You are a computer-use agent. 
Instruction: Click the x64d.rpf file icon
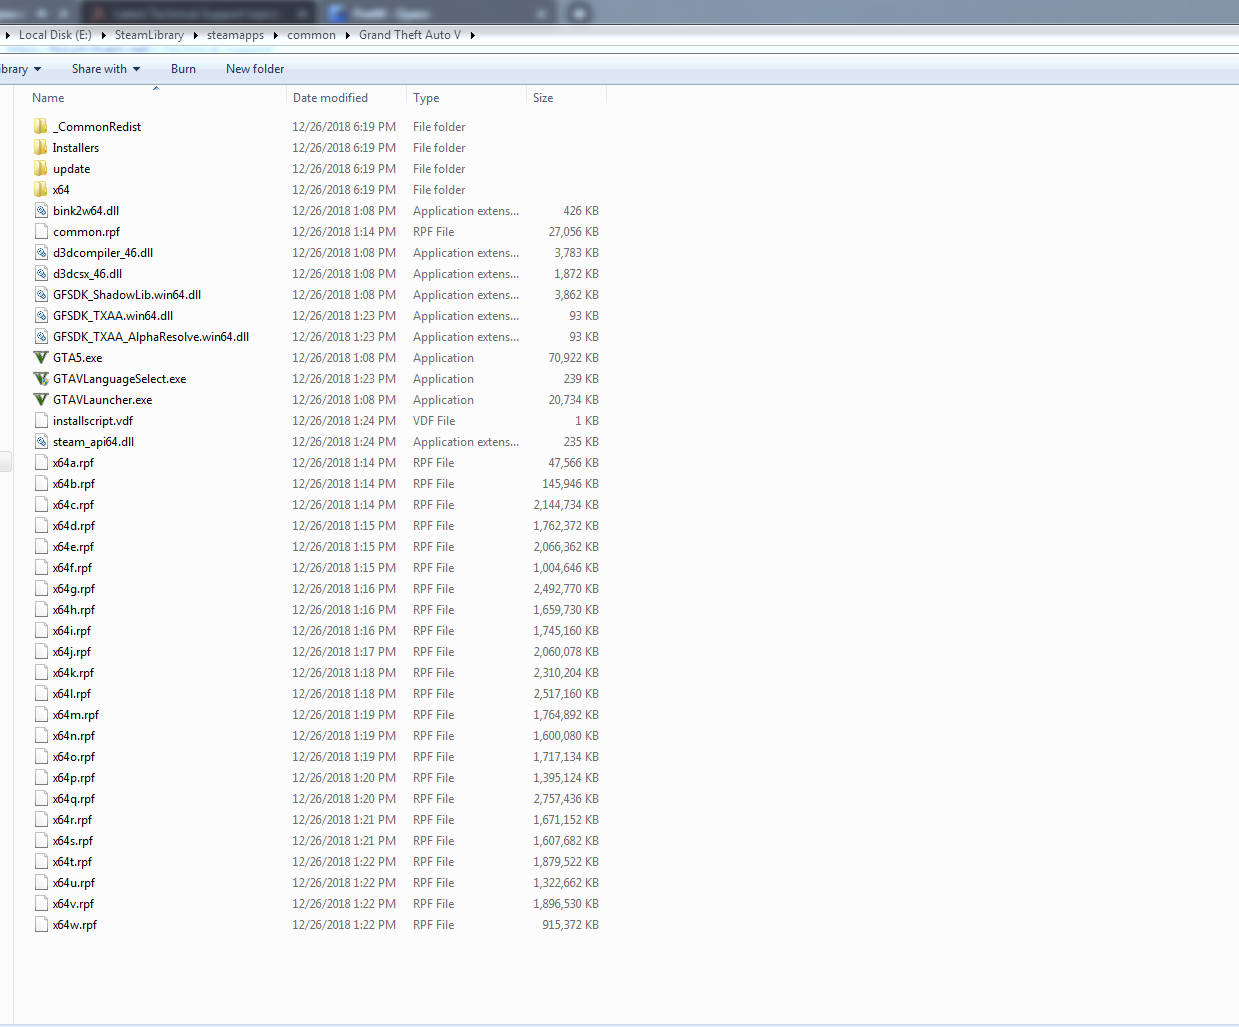(x=41, y=525)
